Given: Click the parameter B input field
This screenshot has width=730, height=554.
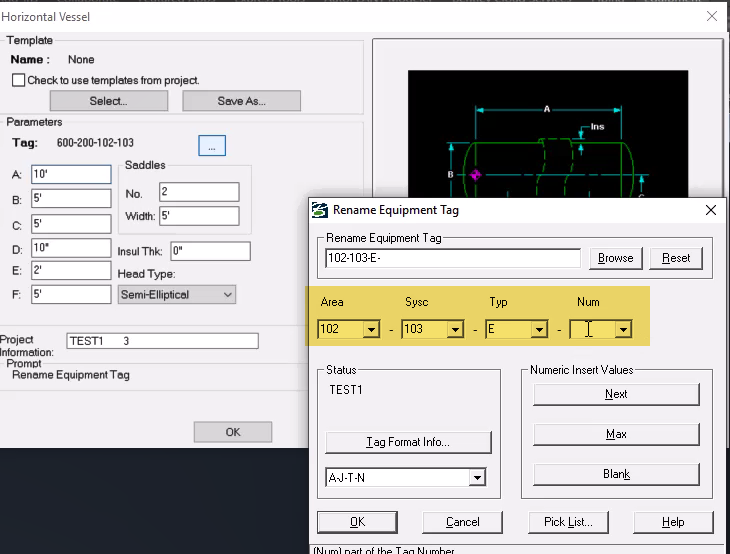Looking at the screenshot, I should click(71, 198).
